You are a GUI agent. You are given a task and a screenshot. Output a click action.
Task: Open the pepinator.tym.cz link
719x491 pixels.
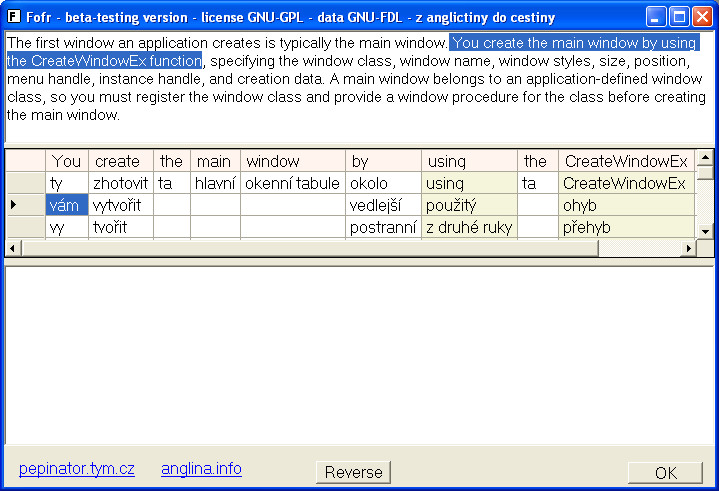[77, 469]
